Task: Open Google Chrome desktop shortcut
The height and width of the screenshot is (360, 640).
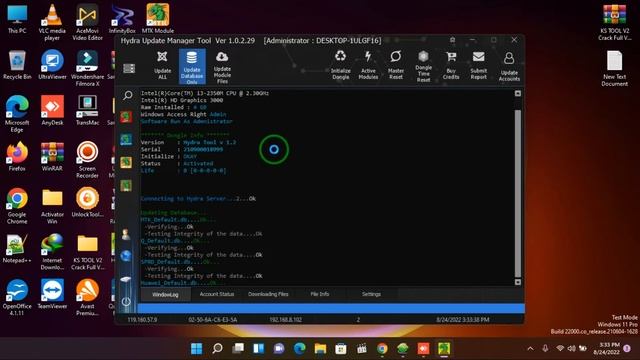Action: point(17,206)
